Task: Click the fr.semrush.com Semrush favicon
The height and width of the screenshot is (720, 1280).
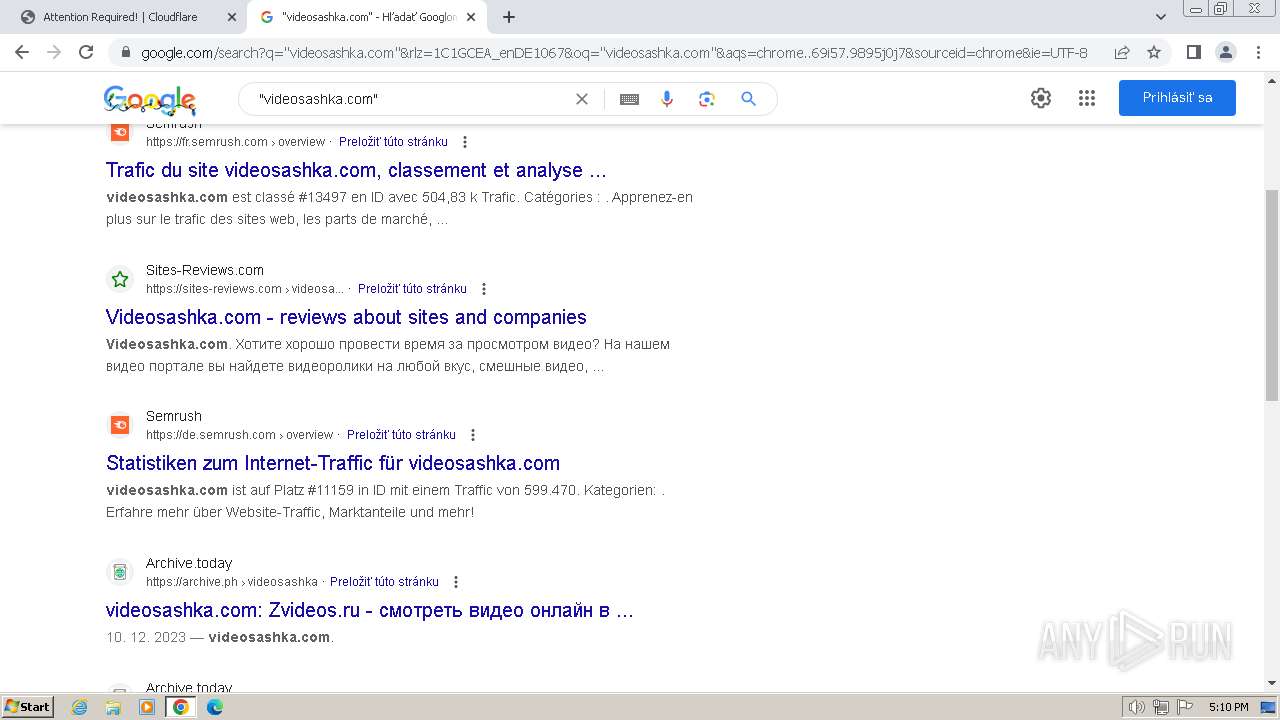Action: 120,133
